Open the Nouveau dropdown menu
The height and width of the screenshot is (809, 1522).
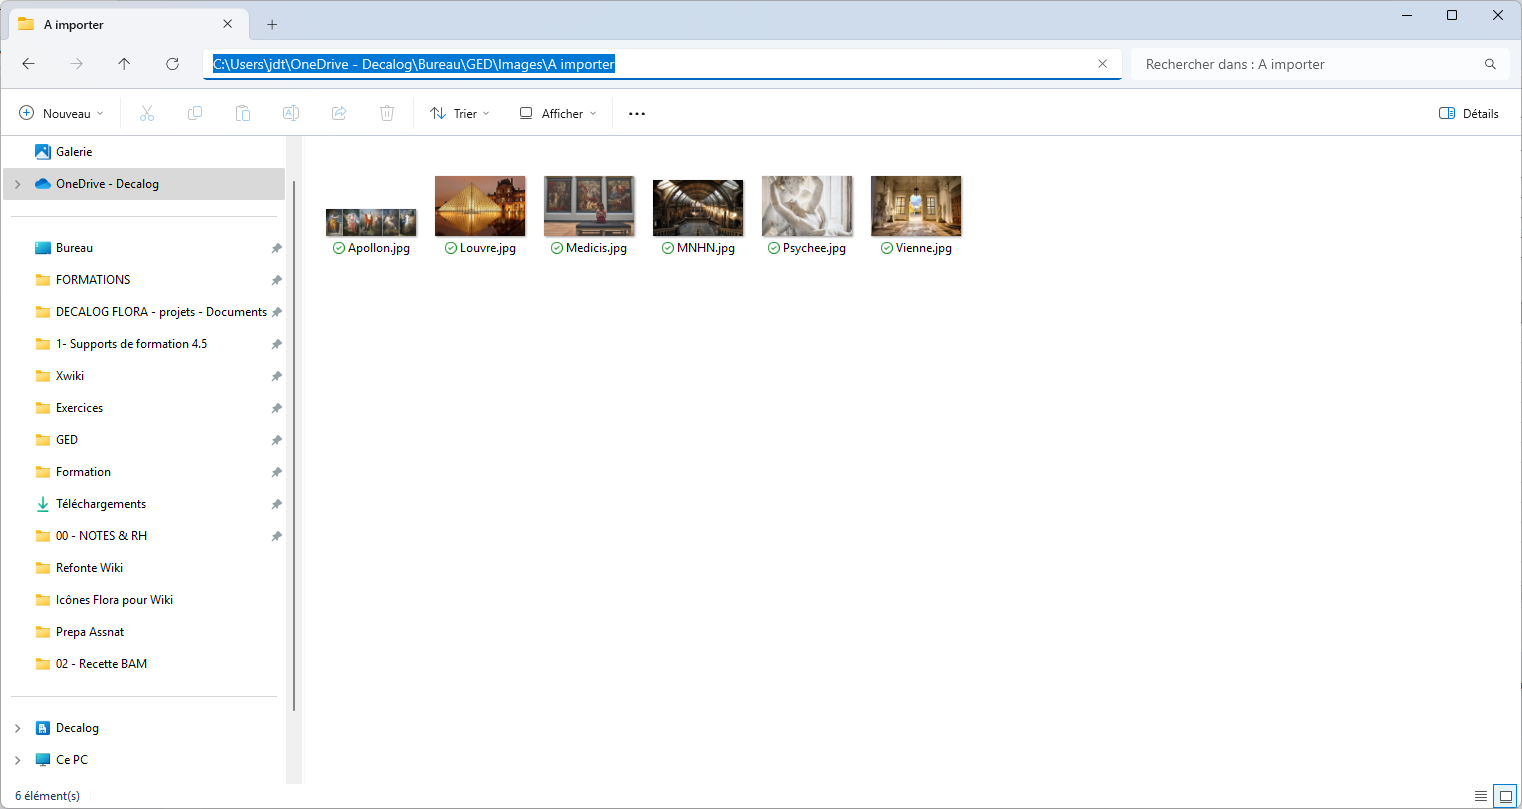62,113
